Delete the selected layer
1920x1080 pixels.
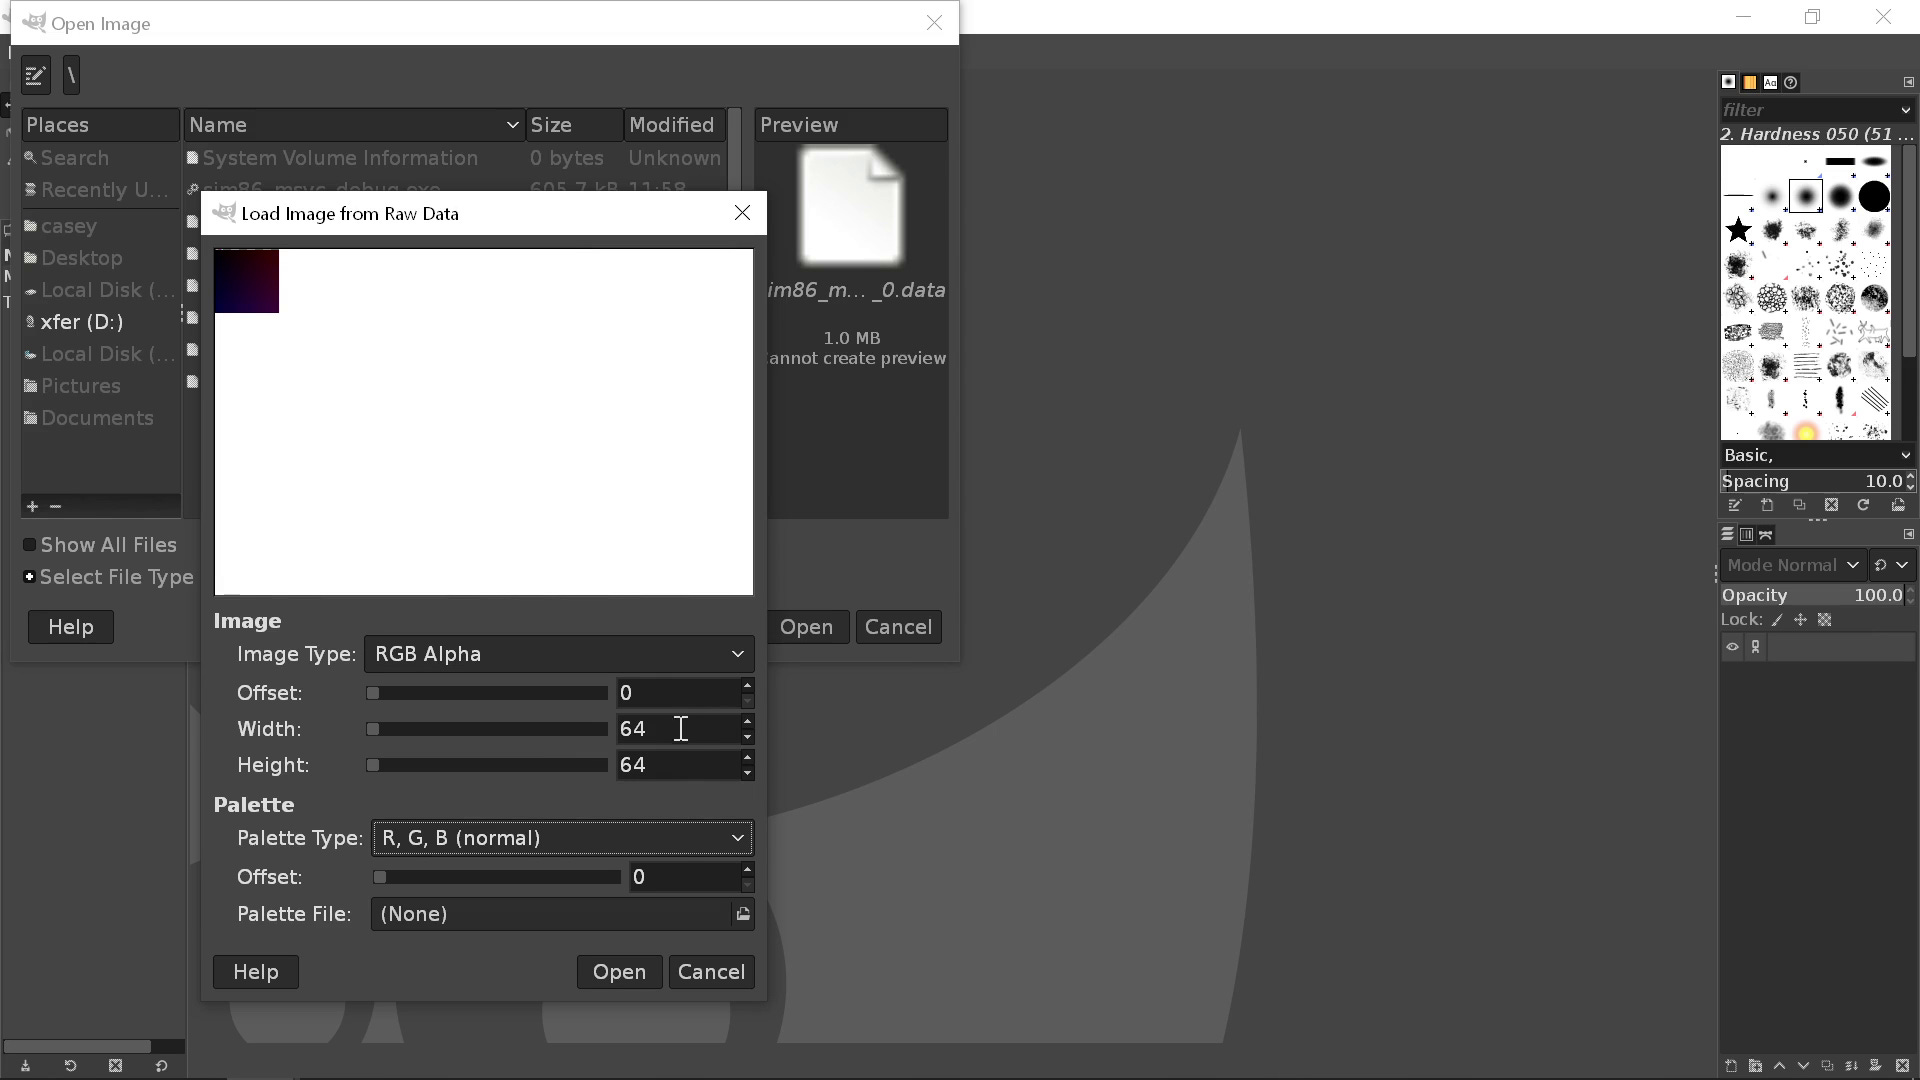[x=1901, y=1066]
